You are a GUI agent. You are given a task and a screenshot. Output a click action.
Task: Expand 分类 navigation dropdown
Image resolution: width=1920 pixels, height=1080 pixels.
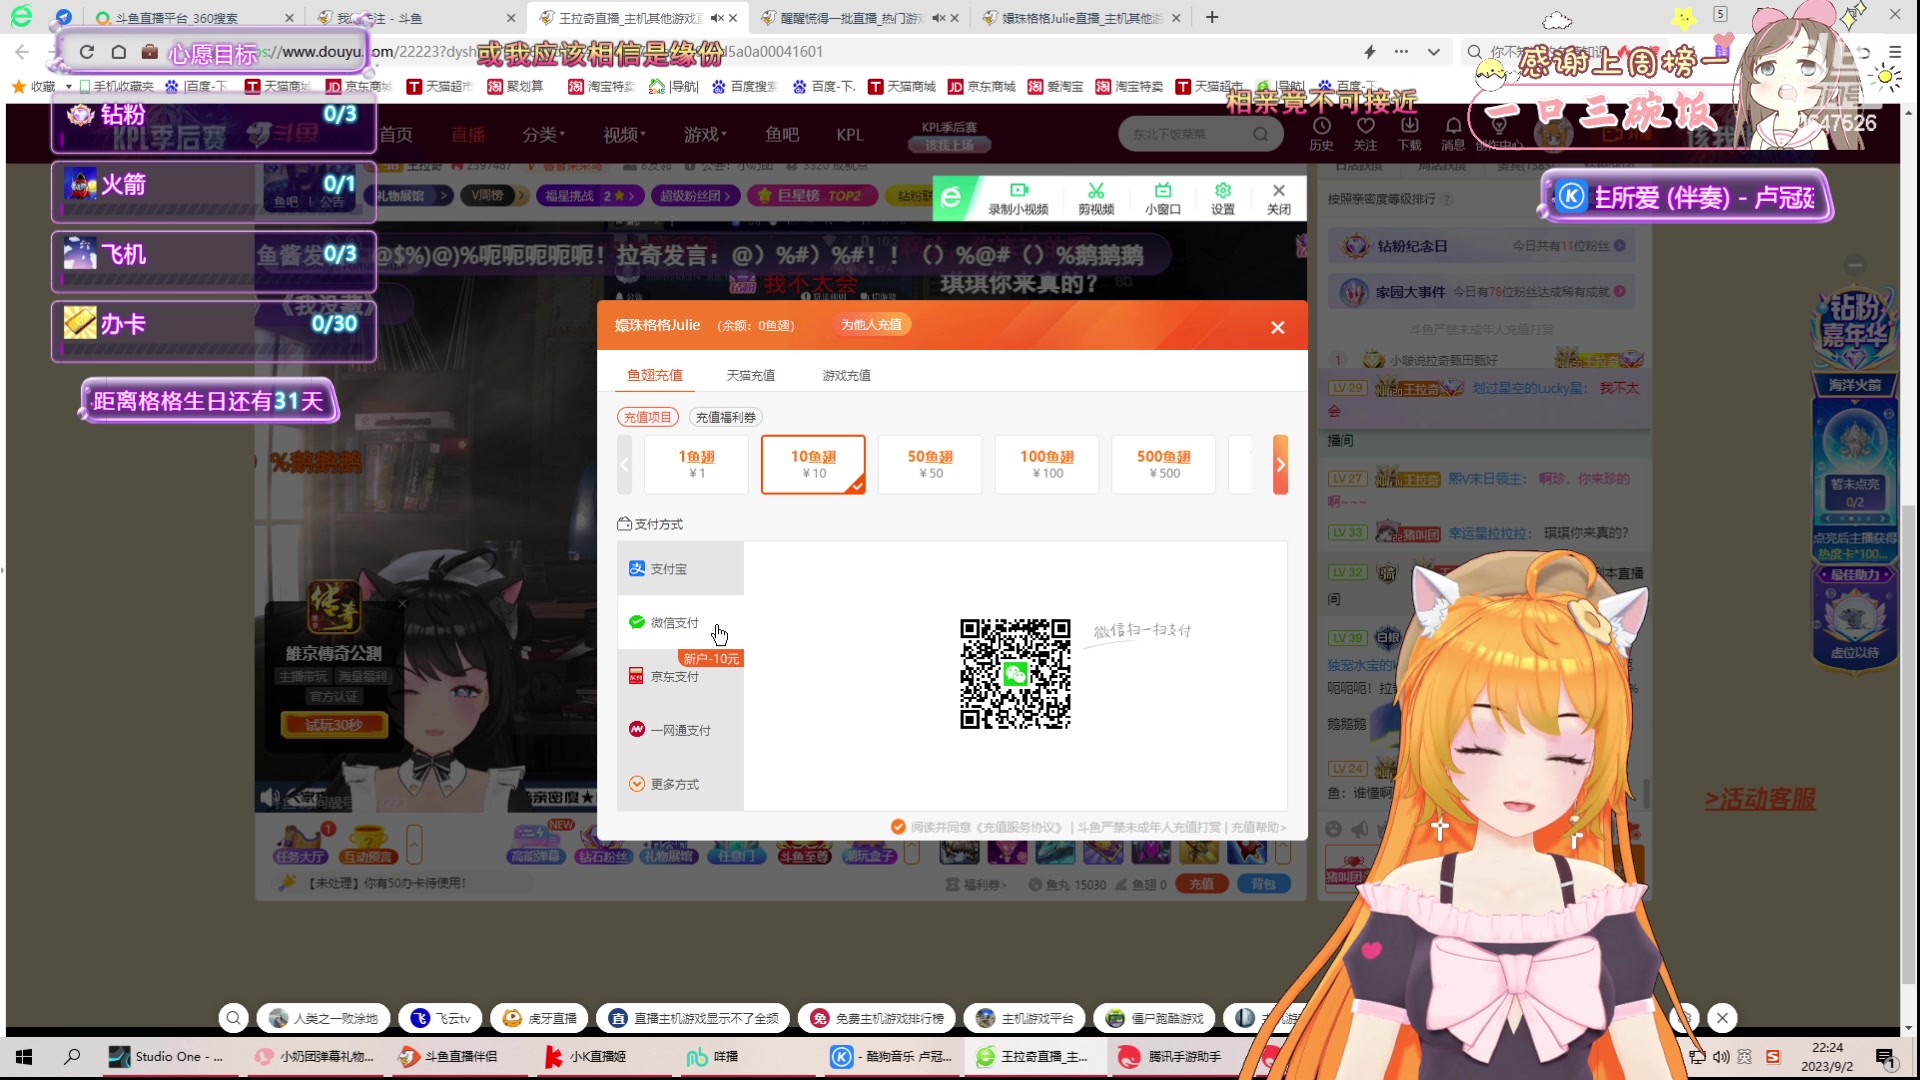(543, 135)
